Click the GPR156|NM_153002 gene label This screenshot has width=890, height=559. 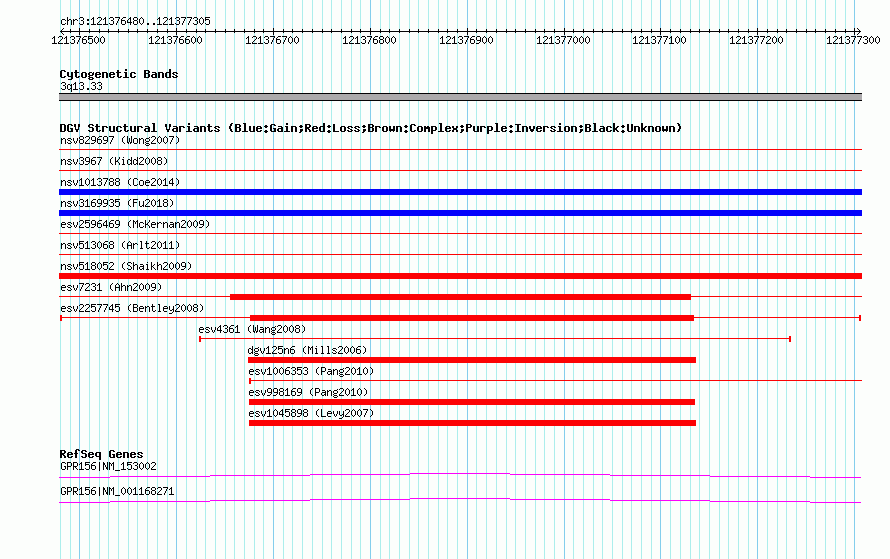click(x=108, y=466)
